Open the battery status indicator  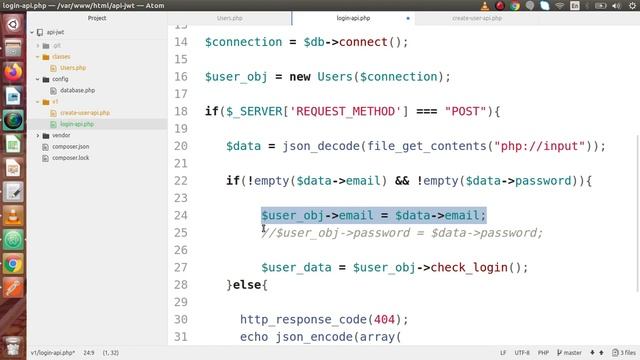tap(600, 5)
